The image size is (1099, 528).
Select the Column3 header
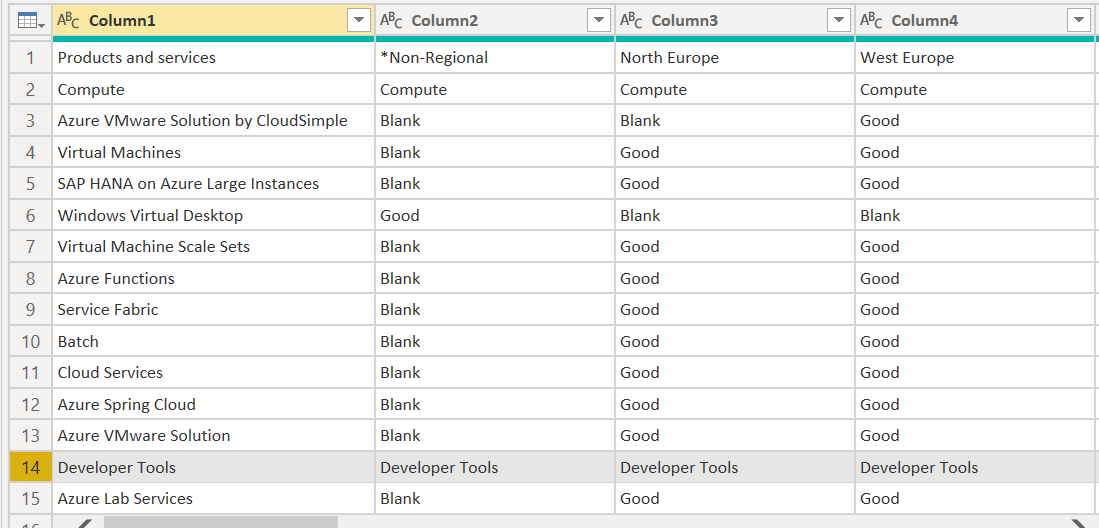pos(735,21)
